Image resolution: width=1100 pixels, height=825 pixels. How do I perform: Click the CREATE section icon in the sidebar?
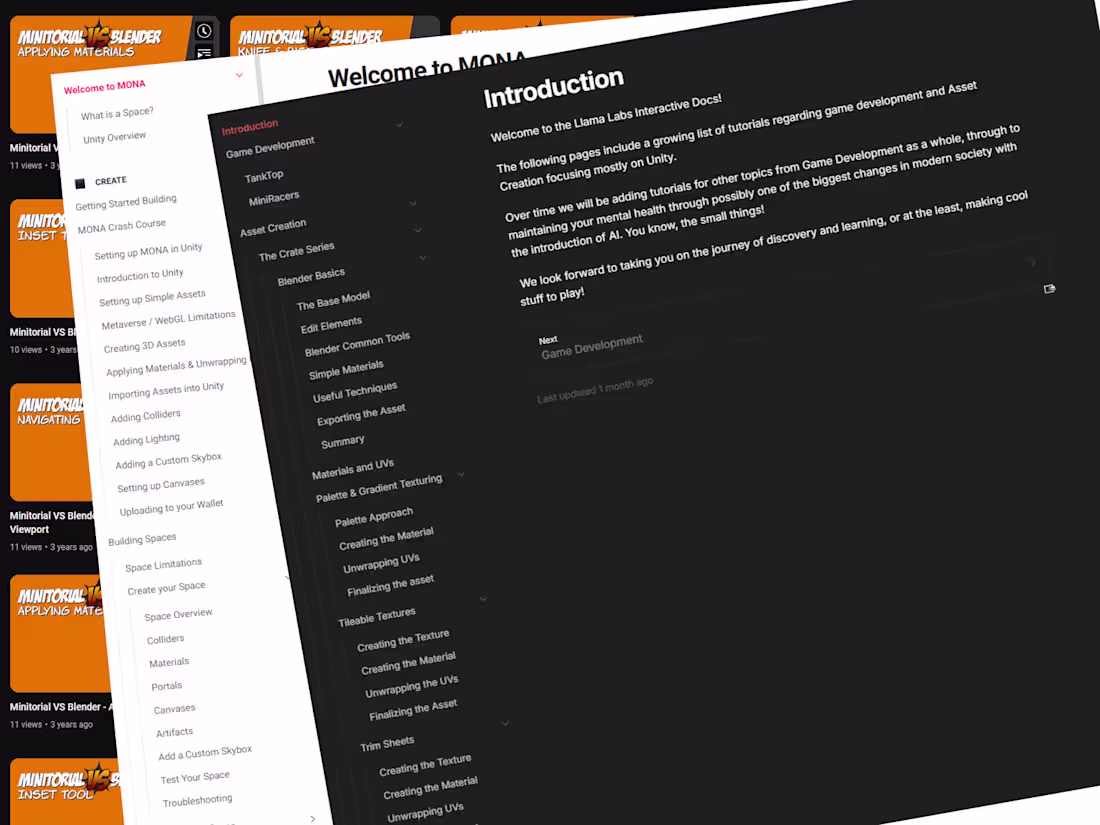pyautogui.click(x=81, y=182)
